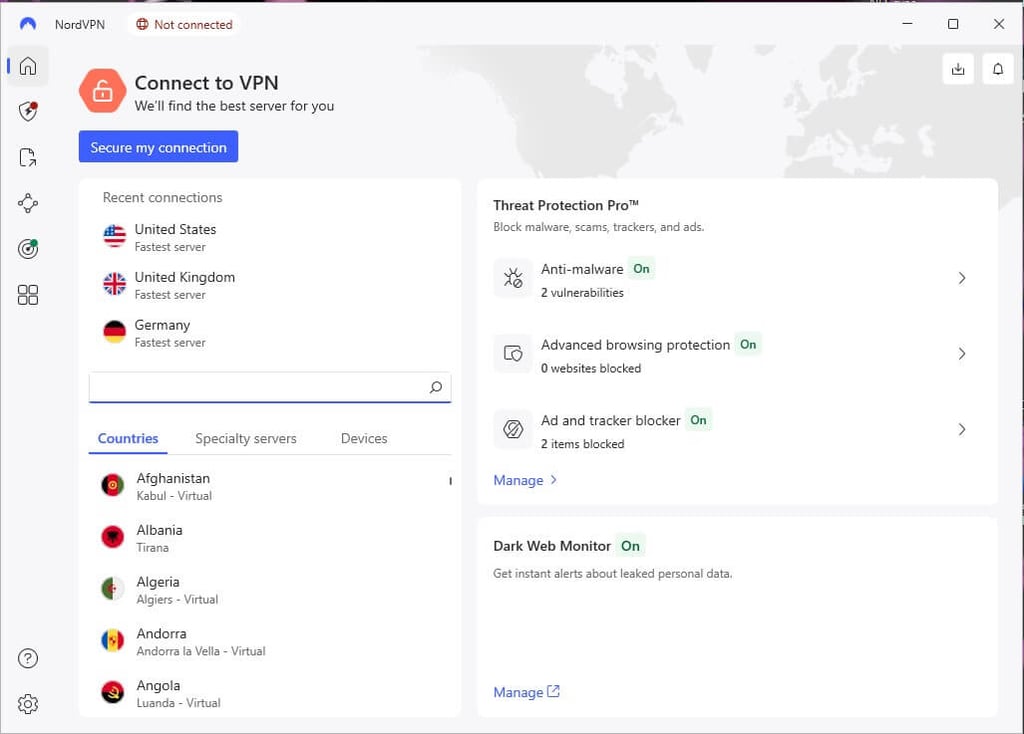Image resolution: width=1024 pixels, height=734 pixels.
Task: Click 'Threat Protection Pro' heading
Action: pos(566,205)
